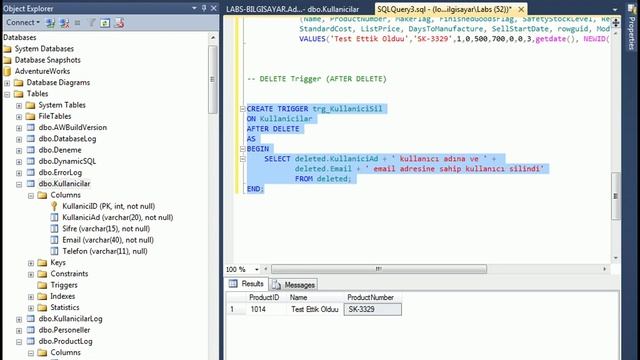This screenshot has width=640, height=360.
Task: Click the Filter icon in Object Explorer toolbar
Action: point(91,23)
